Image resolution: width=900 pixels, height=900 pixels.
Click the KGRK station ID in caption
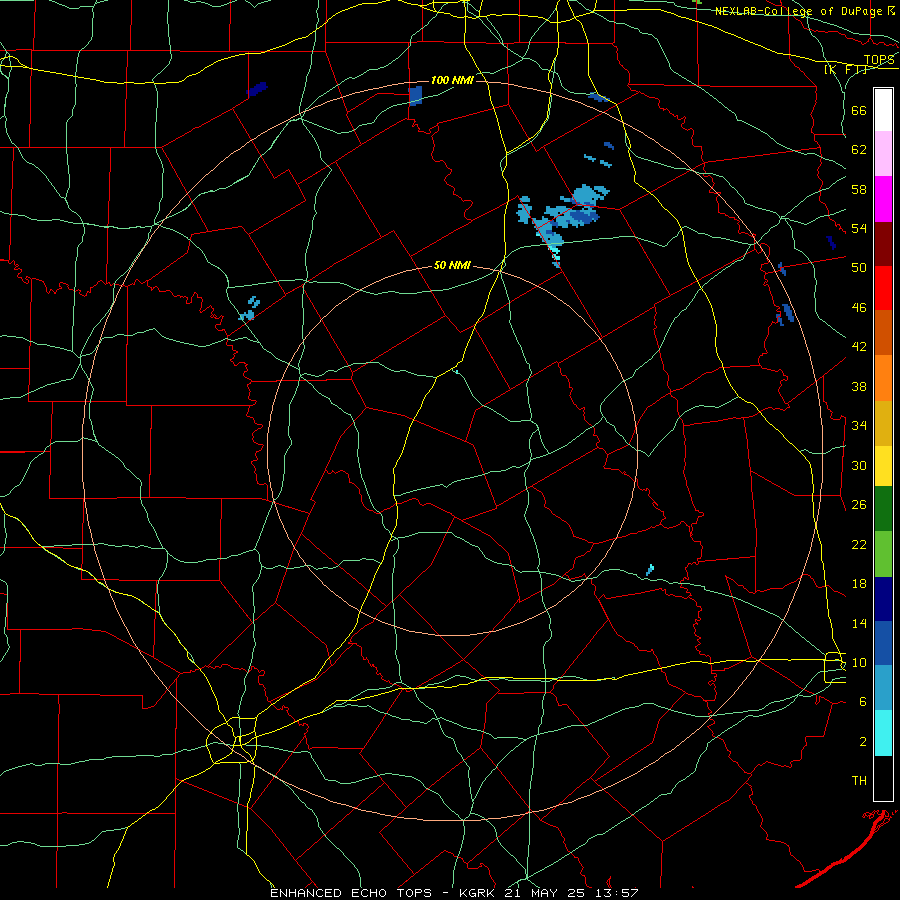(x=476, y=893)
